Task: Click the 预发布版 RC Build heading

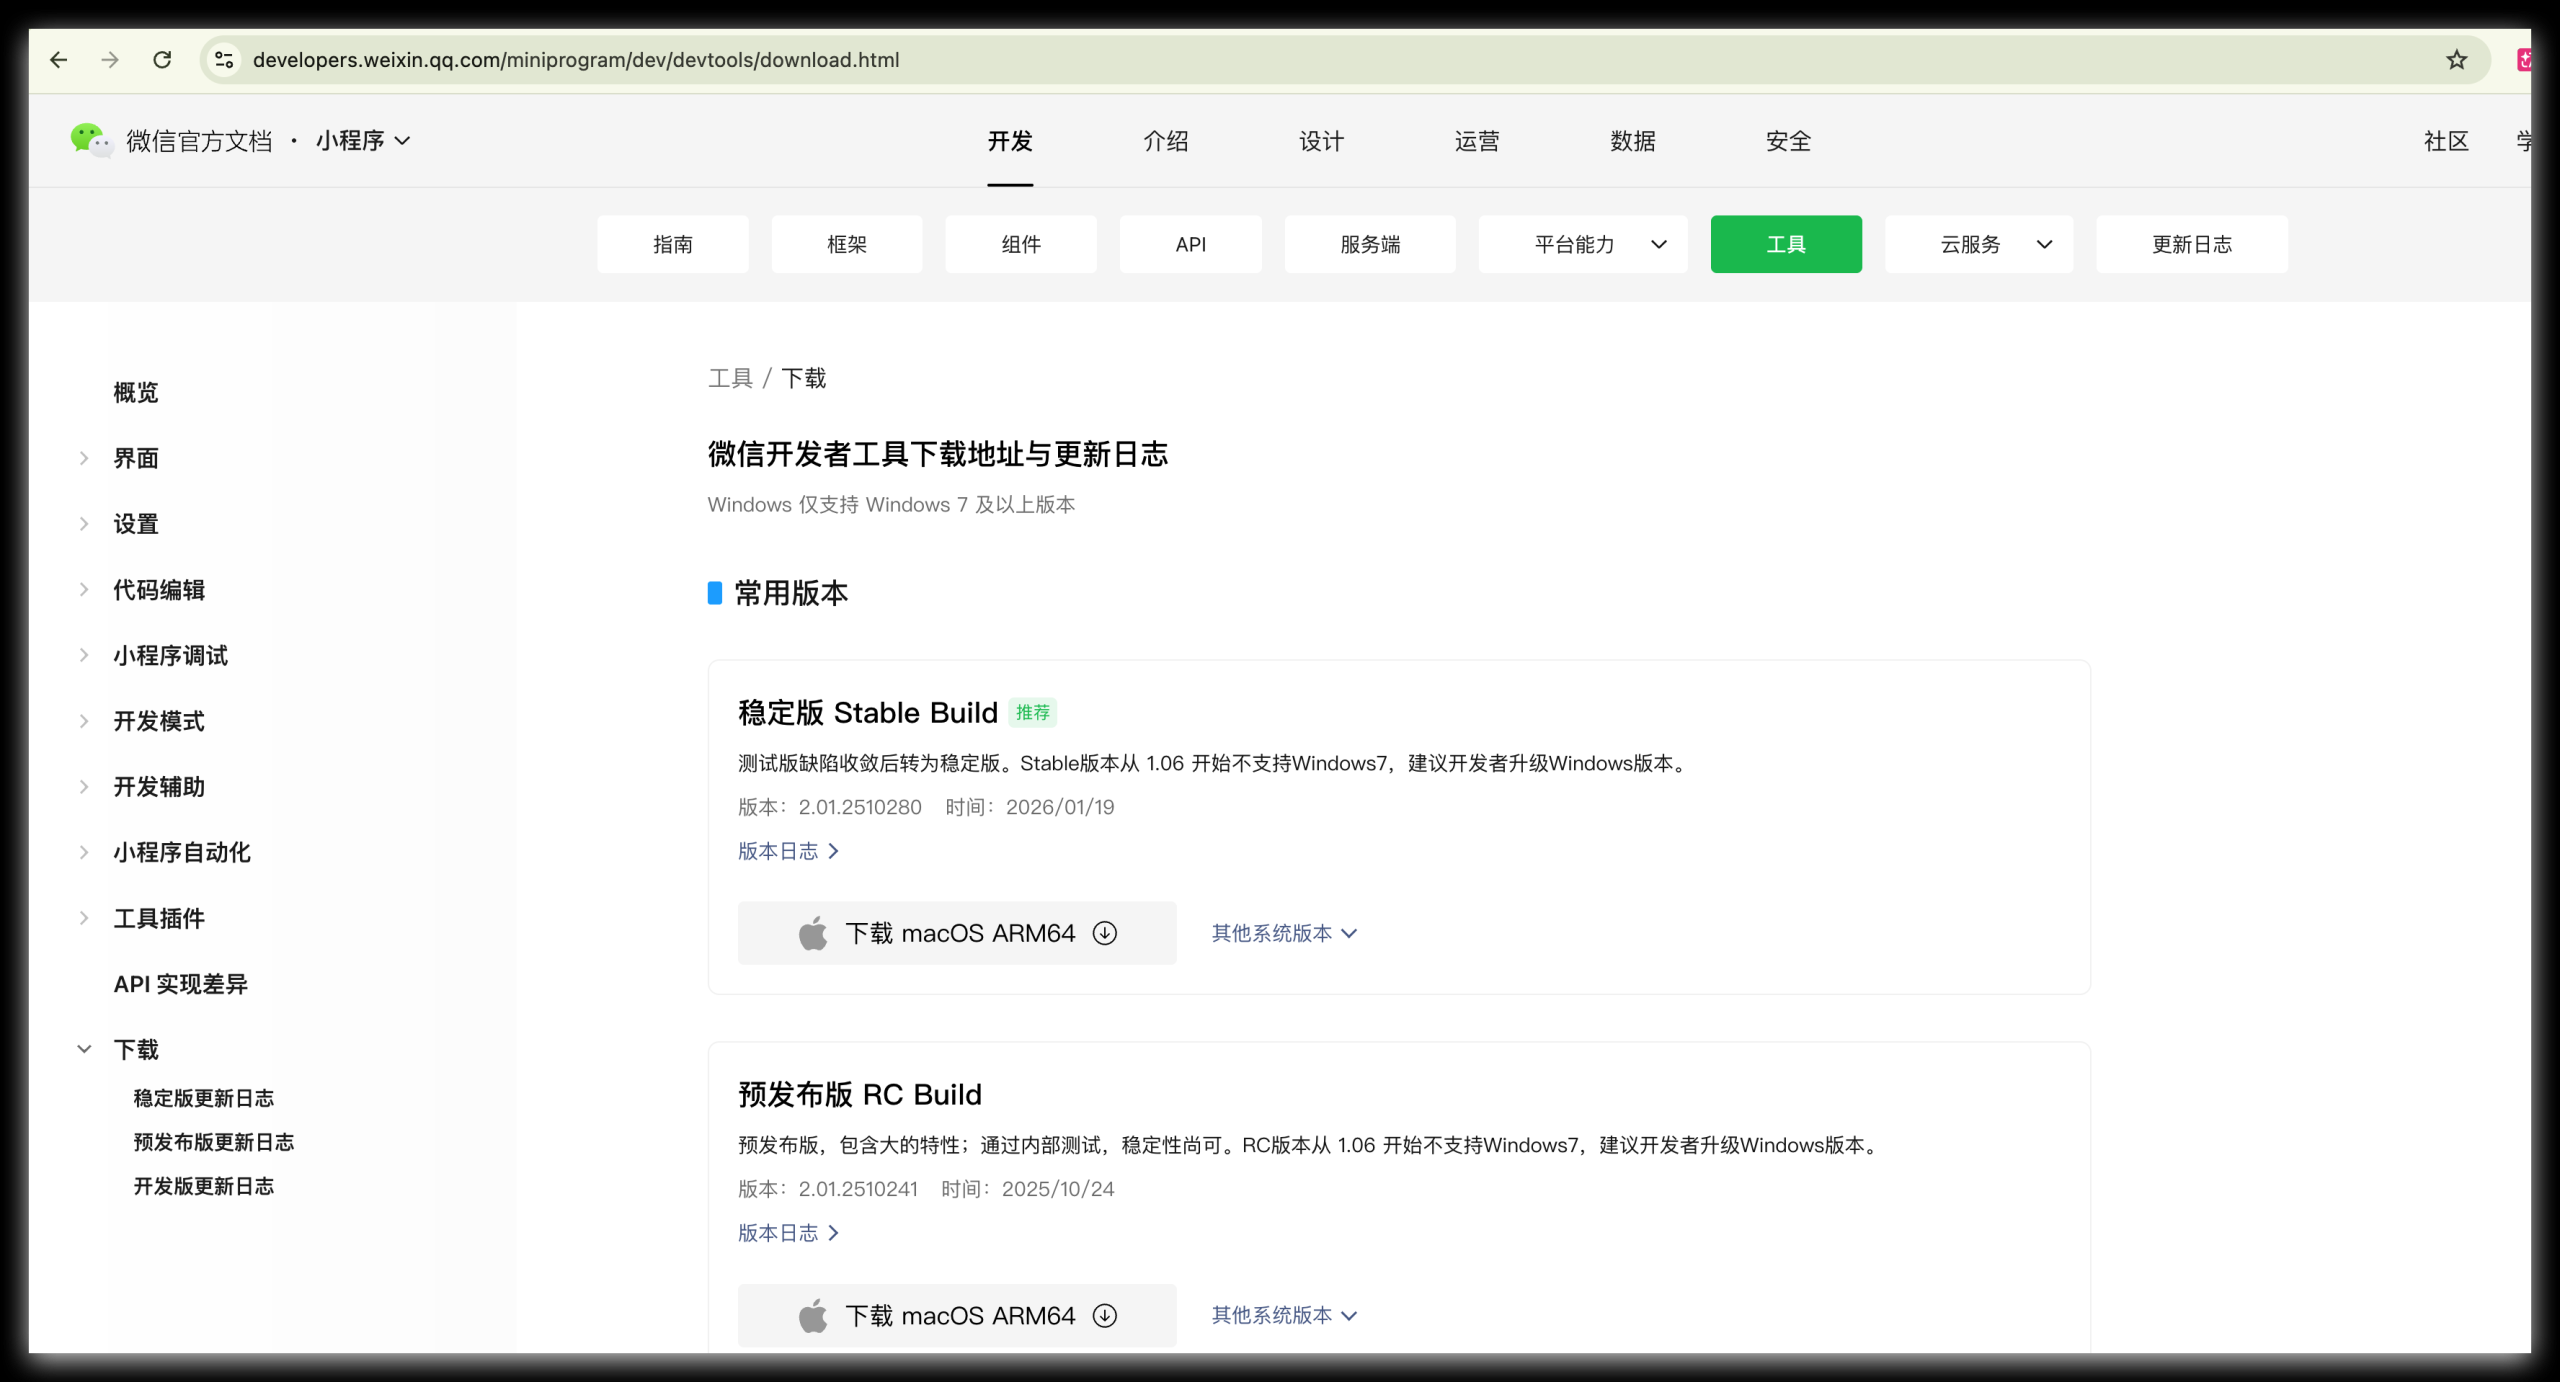Action: pos(860,1094)
